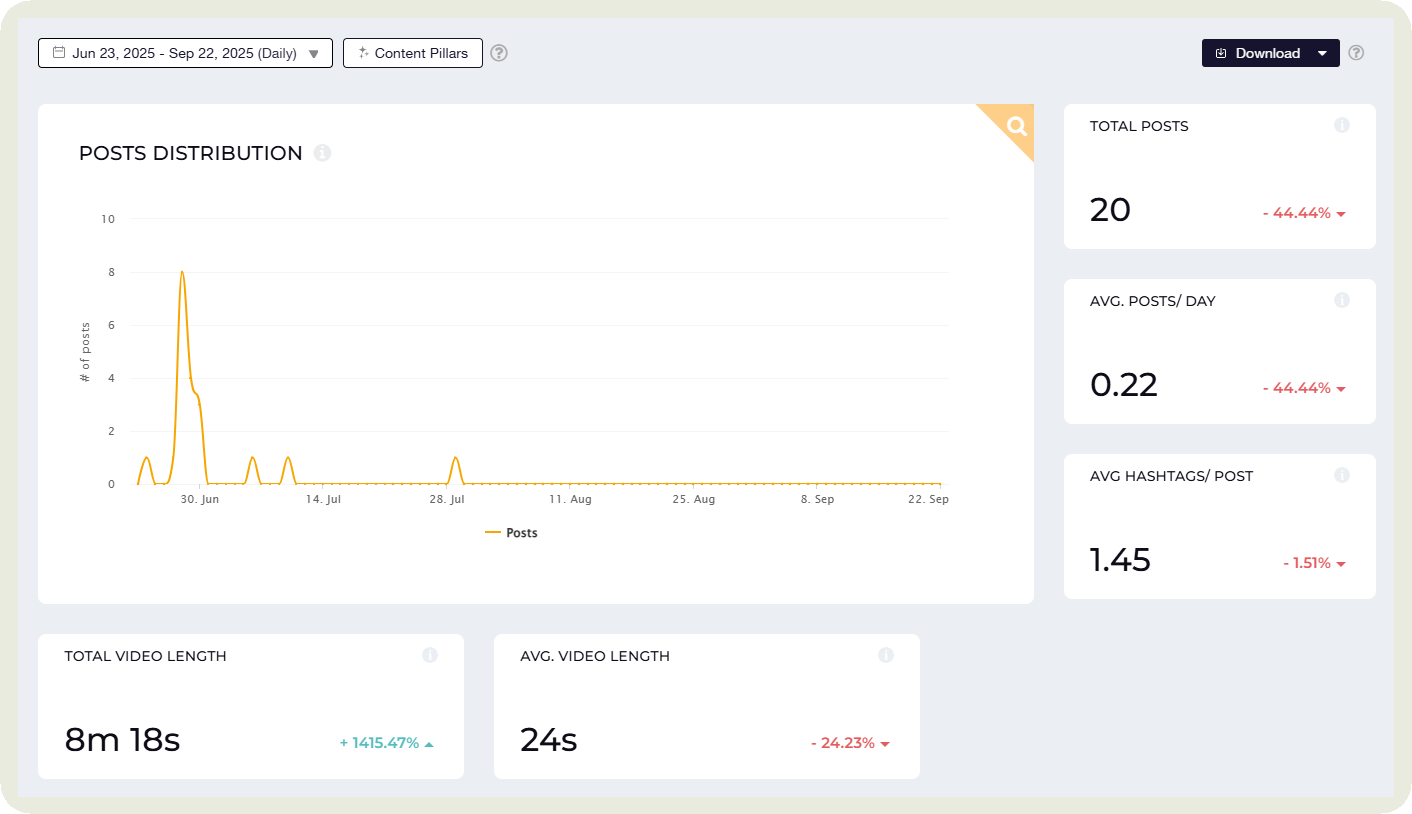Click info icon on Avg Hashtags/Post card
Screen dimensions: 1412x814
point(1342,476)
